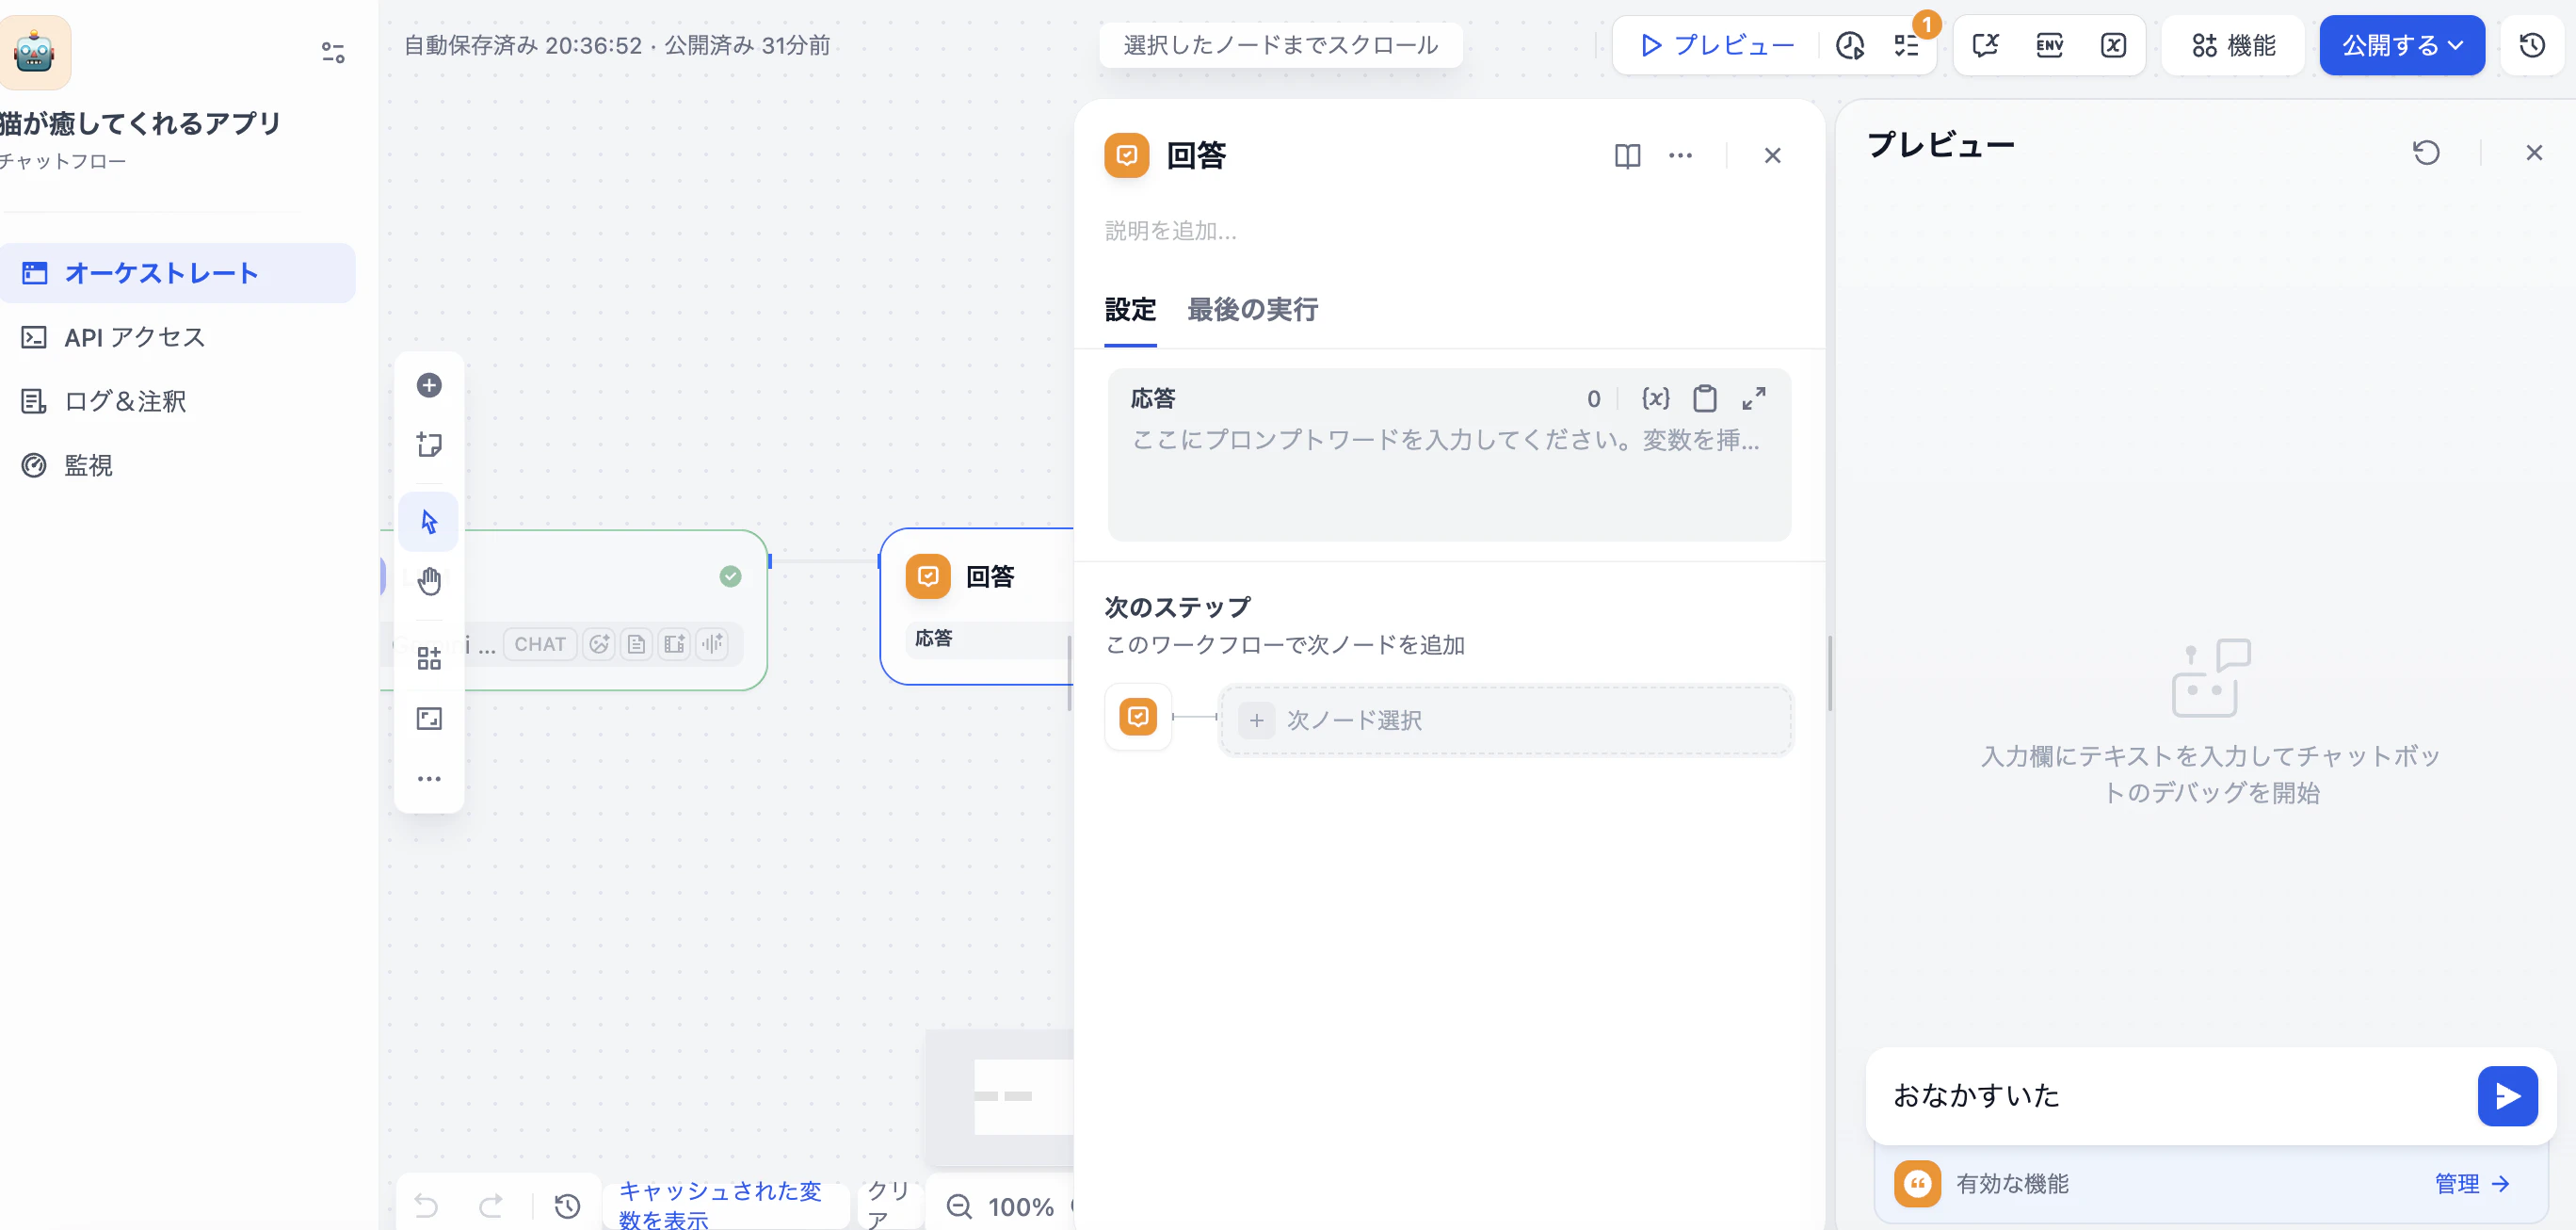Zoom out with the magnifier minus icon

click(x=959, y=1207)
